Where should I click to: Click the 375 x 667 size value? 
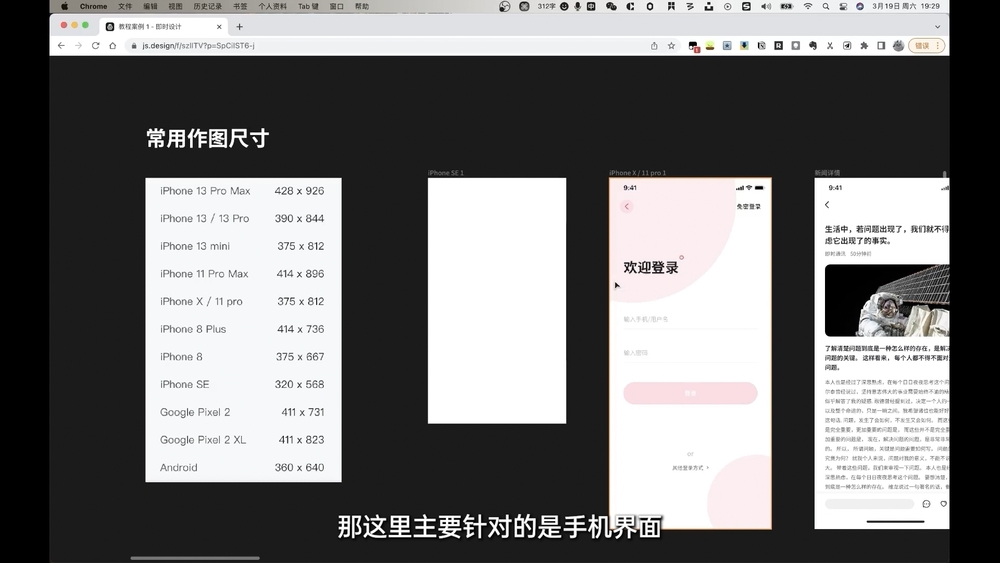tap(300, 356)
